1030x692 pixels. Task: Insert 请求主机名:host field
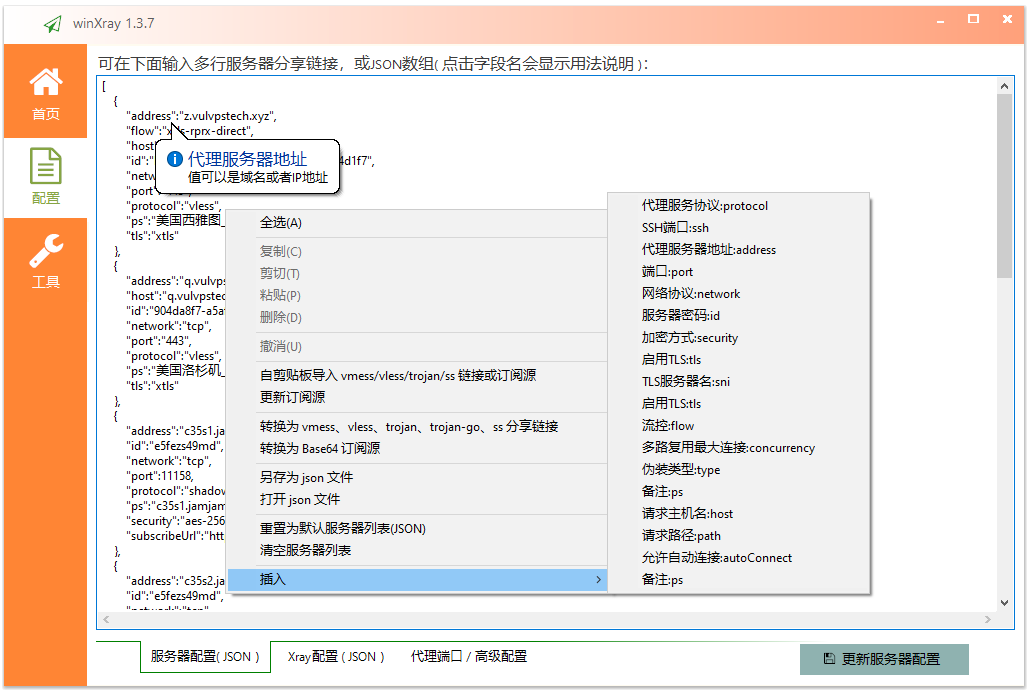tap(738, 514)
